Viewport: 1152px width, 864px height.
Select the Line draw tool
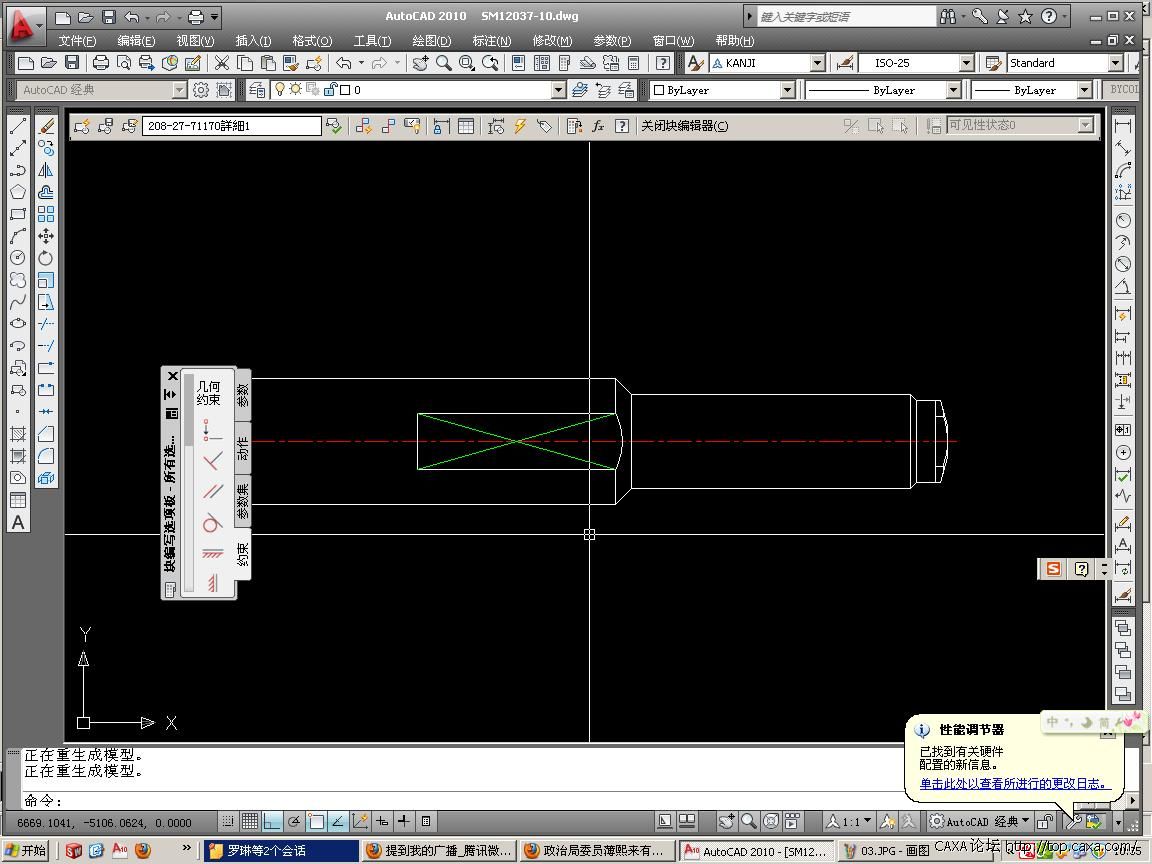click(x=18, y=127)
